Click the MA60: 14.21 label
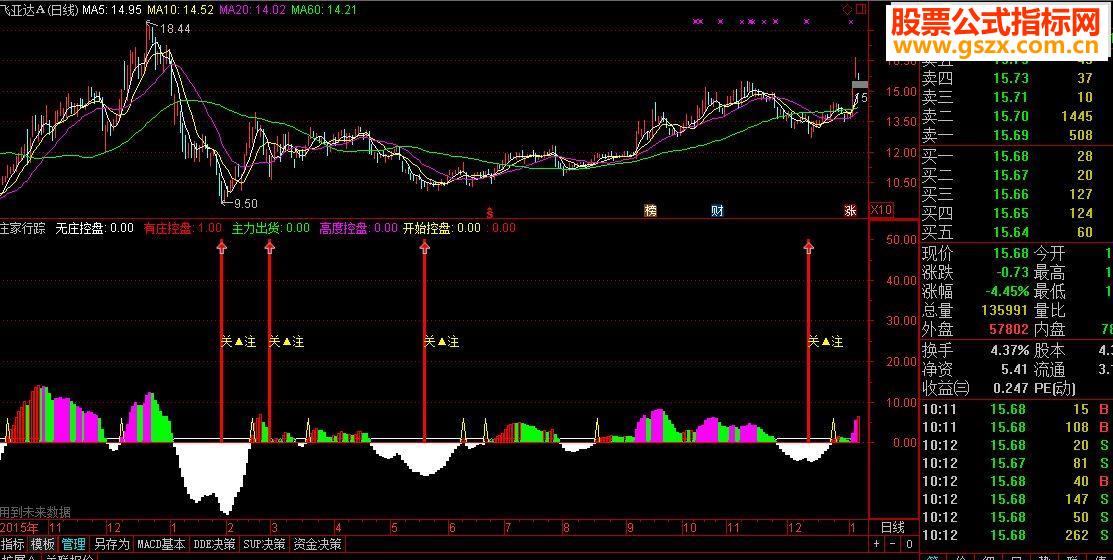 point(324,10)
